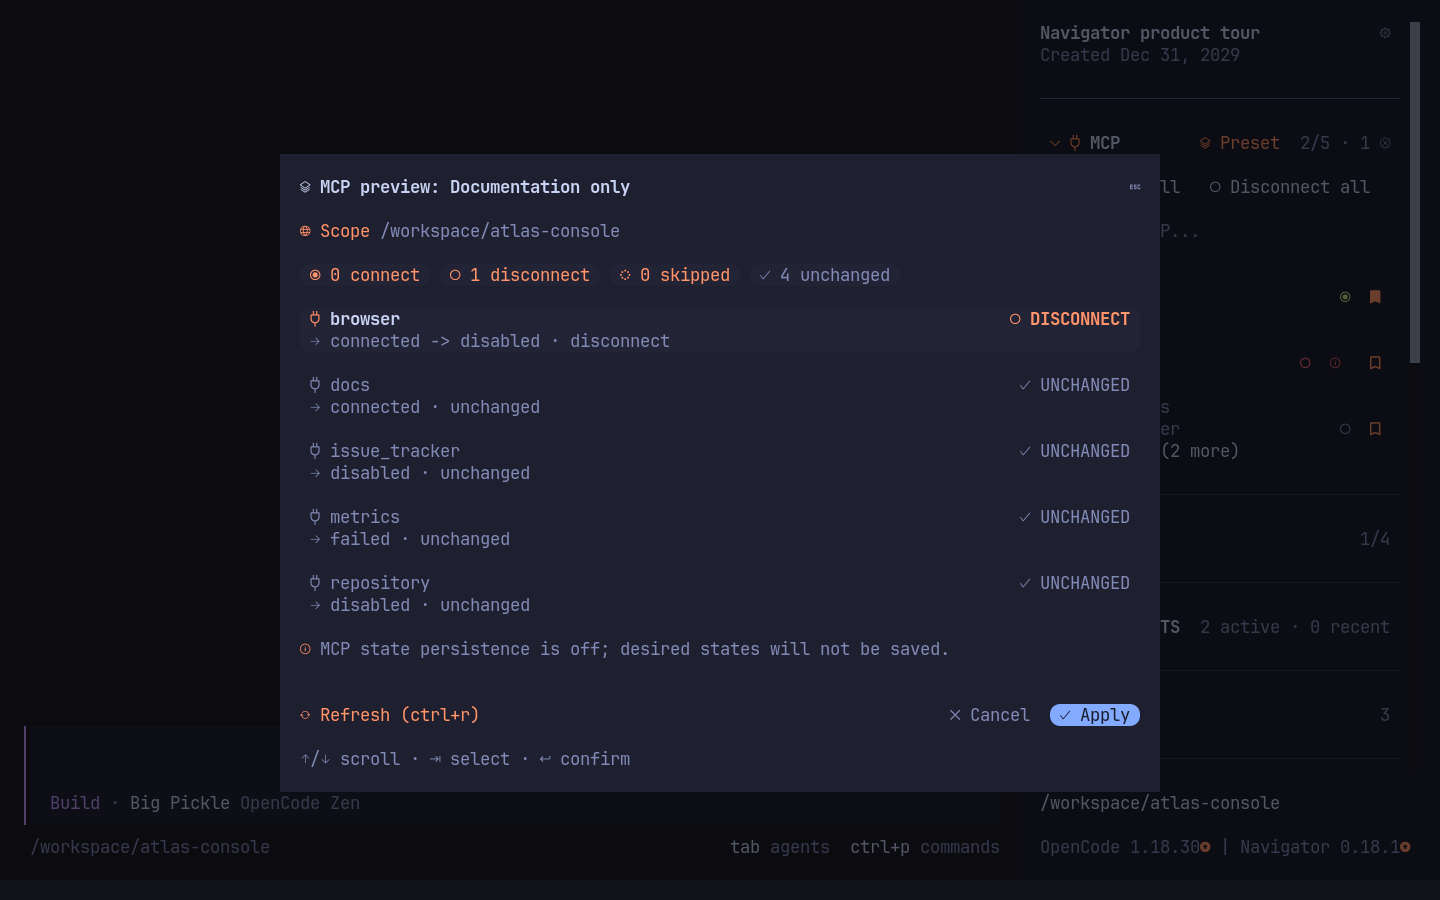Viewport: 1440px width, 900px height.
Task: Cancel the MCP preset preview
Action: [x=989, y=715]
